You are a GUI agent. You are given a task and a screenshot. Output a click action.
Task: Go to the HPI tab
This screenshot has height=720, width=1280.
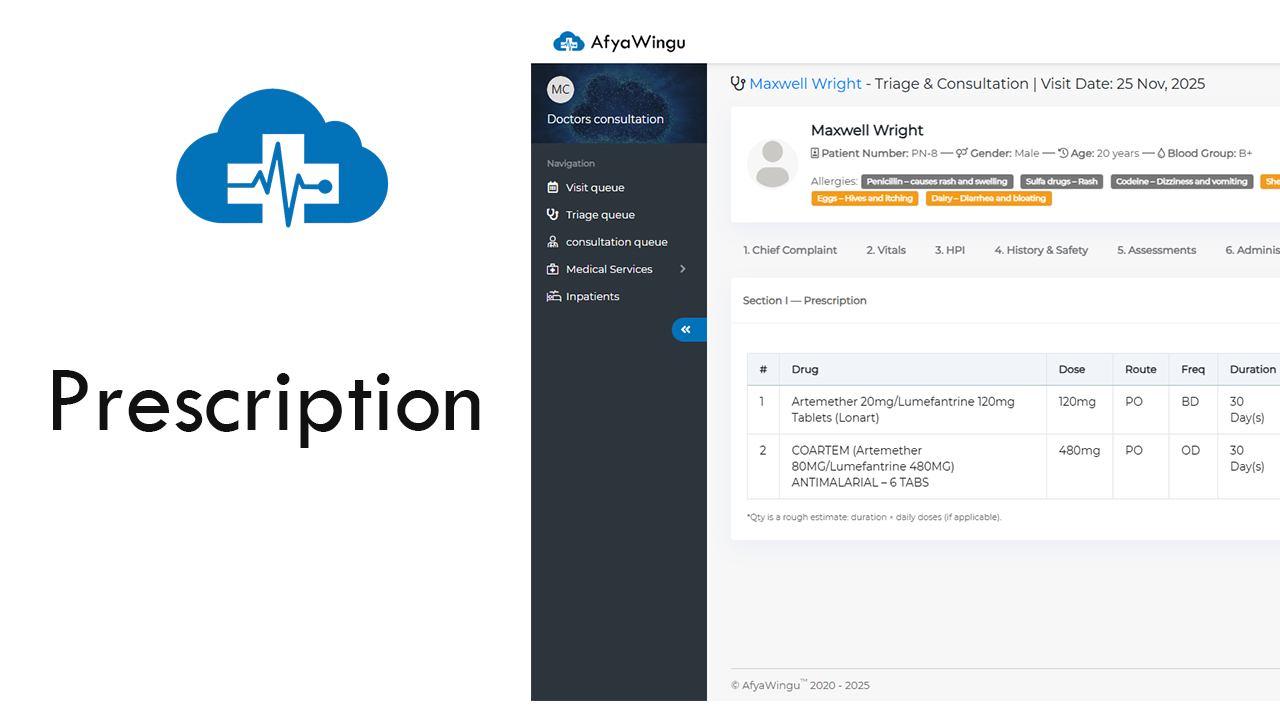[949, 250]
